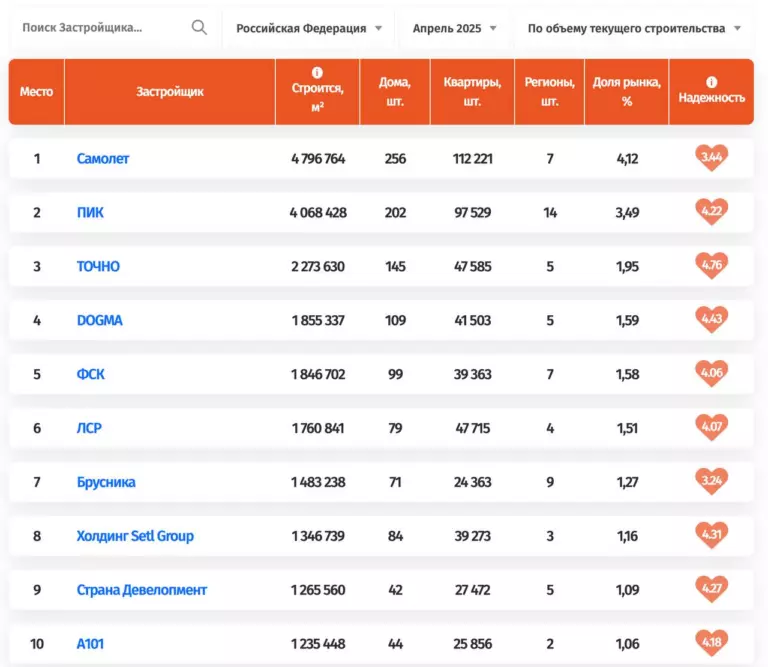Image resolution: width=768 pixels, height=667 pixels.
Task: Select the value 1 855 337
Action: pyautogui.click(x=318, y=320)
